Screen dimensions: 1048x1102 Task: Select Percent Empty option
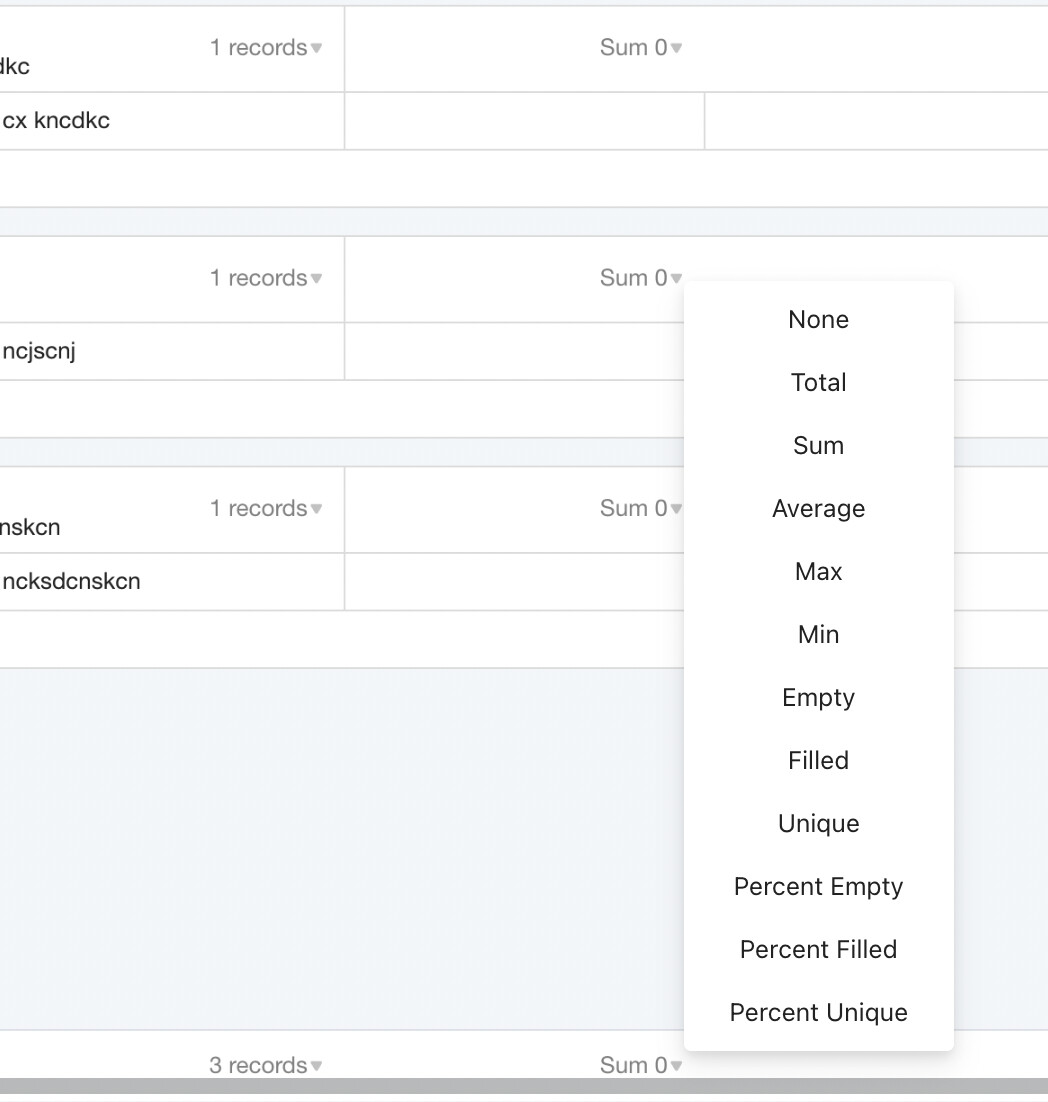pos(818,887)
